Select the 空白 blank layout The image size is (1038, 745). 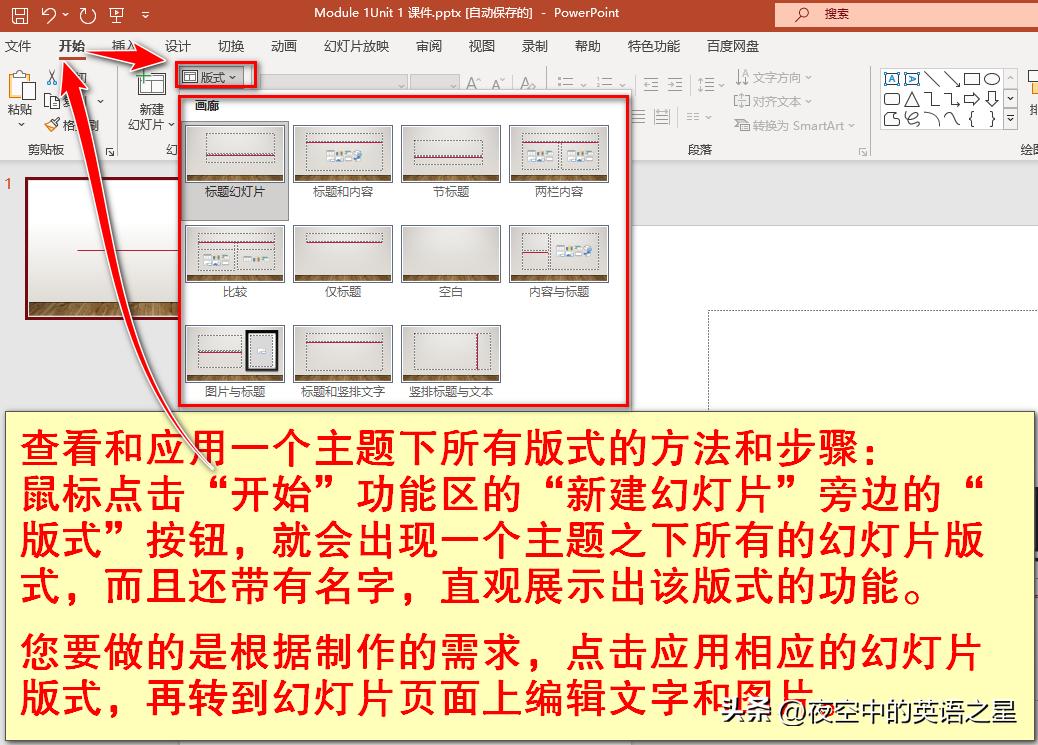(450, 253)
